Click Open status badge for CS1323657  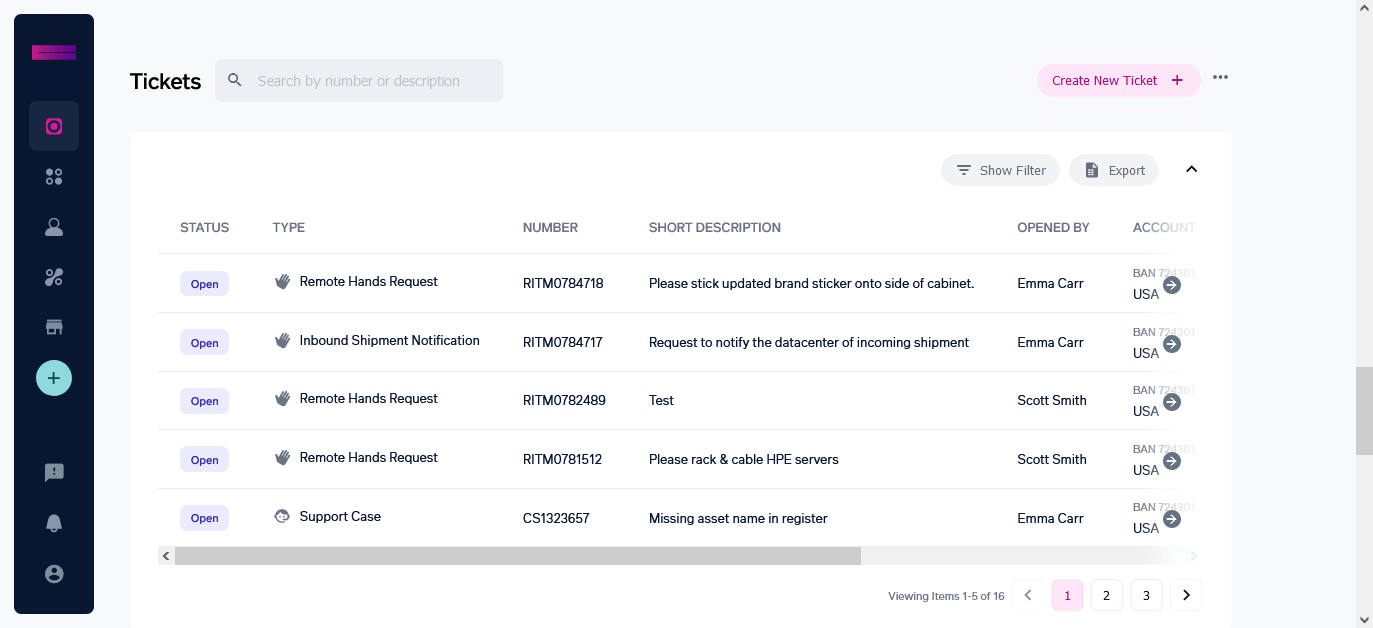(x=204, y=518)
